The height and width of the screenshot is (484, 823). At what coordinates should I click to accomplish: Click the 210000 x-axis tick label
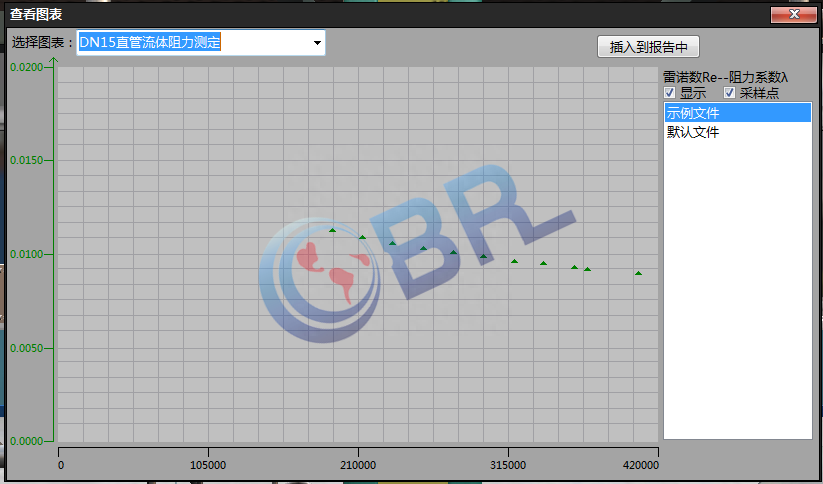coord(358,465)
